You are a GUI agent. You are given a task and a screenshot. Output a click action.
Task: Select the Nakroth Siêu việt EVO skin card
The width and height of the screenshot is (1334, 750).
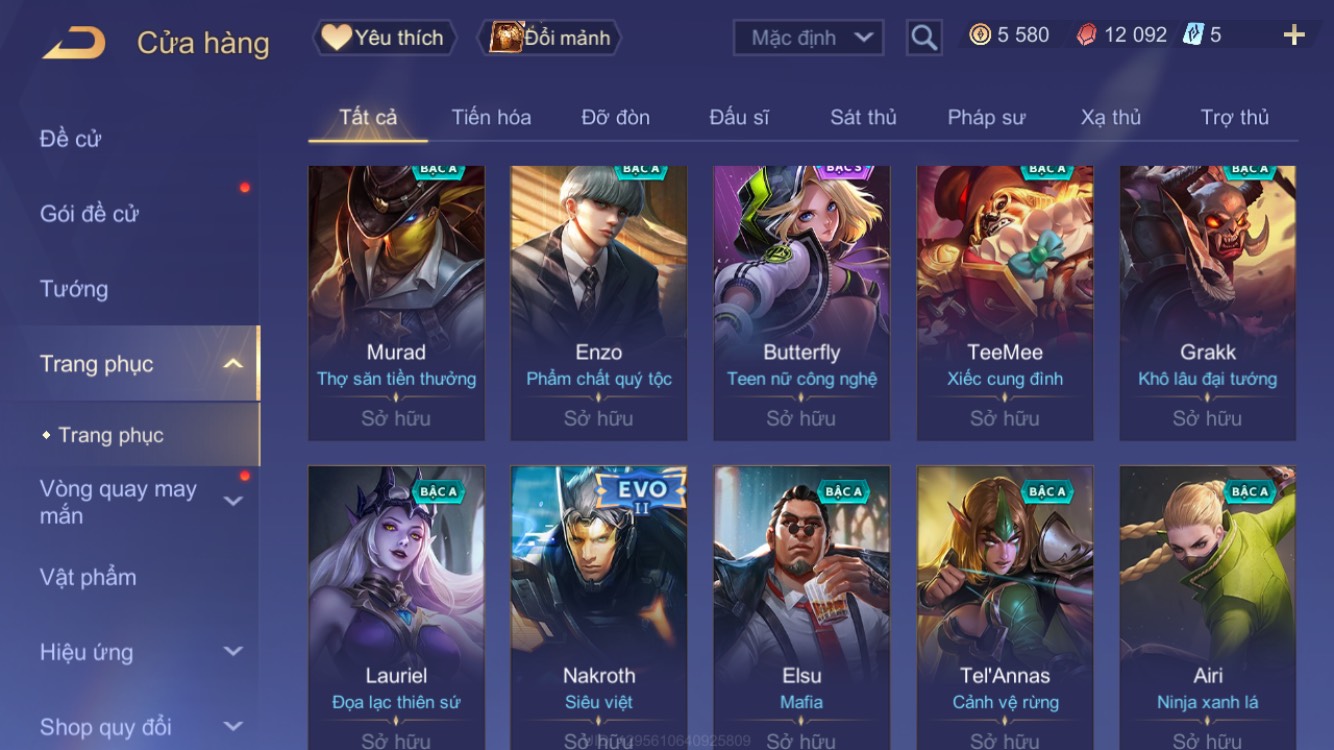pyautogui.click(x=598, y=608)
